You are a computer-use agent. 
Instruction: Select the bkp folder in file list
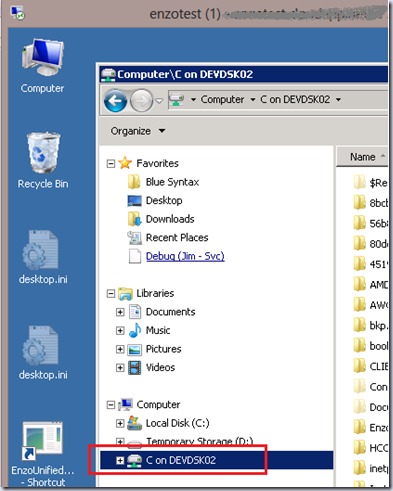[x=370, y=325]
